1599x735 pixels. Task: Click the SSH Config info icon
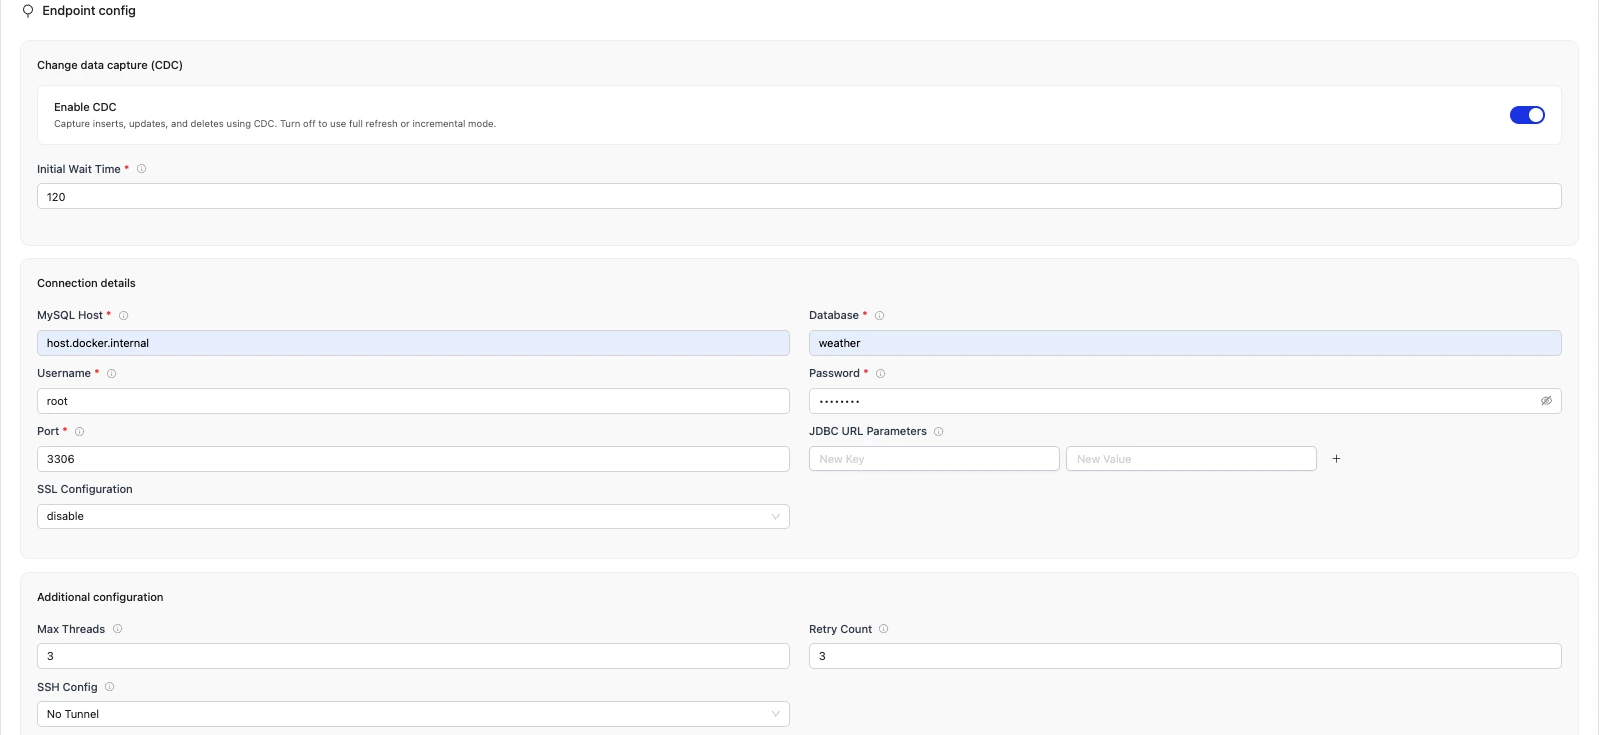pos(109,687)
